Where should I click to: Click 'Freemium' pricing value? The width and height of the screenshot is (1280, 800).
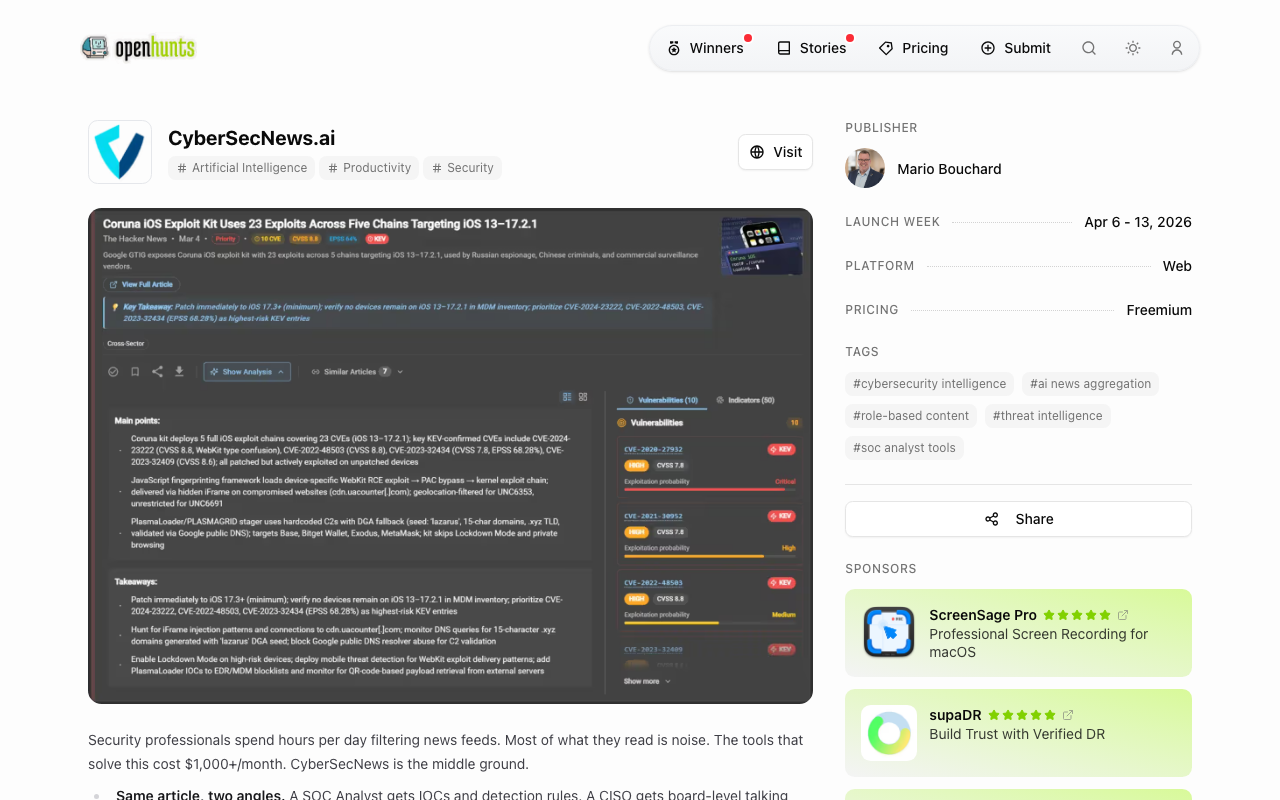(1159, 310)
